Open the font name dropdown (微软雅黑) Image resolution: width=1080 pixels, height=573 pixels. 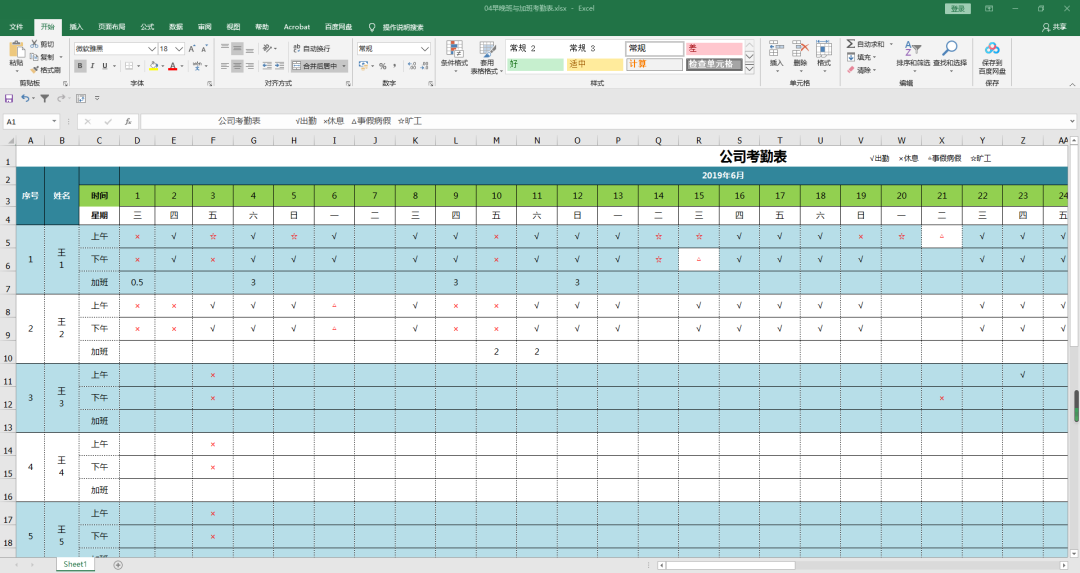tap(152, 49)
